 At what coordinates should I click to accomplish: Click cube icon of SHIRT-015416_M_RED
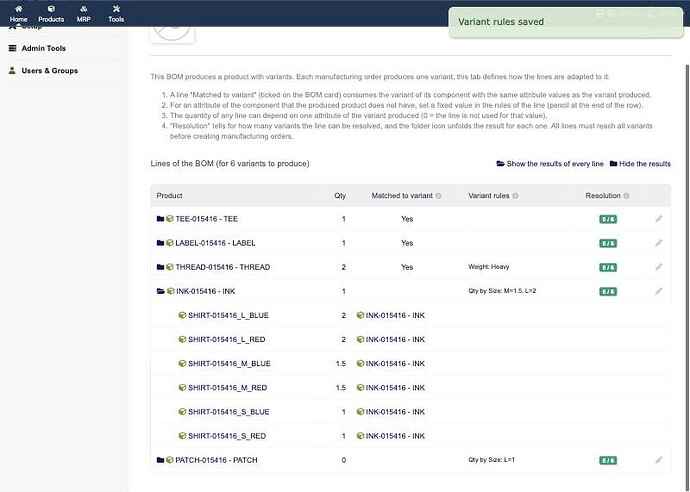click(182, 388)
